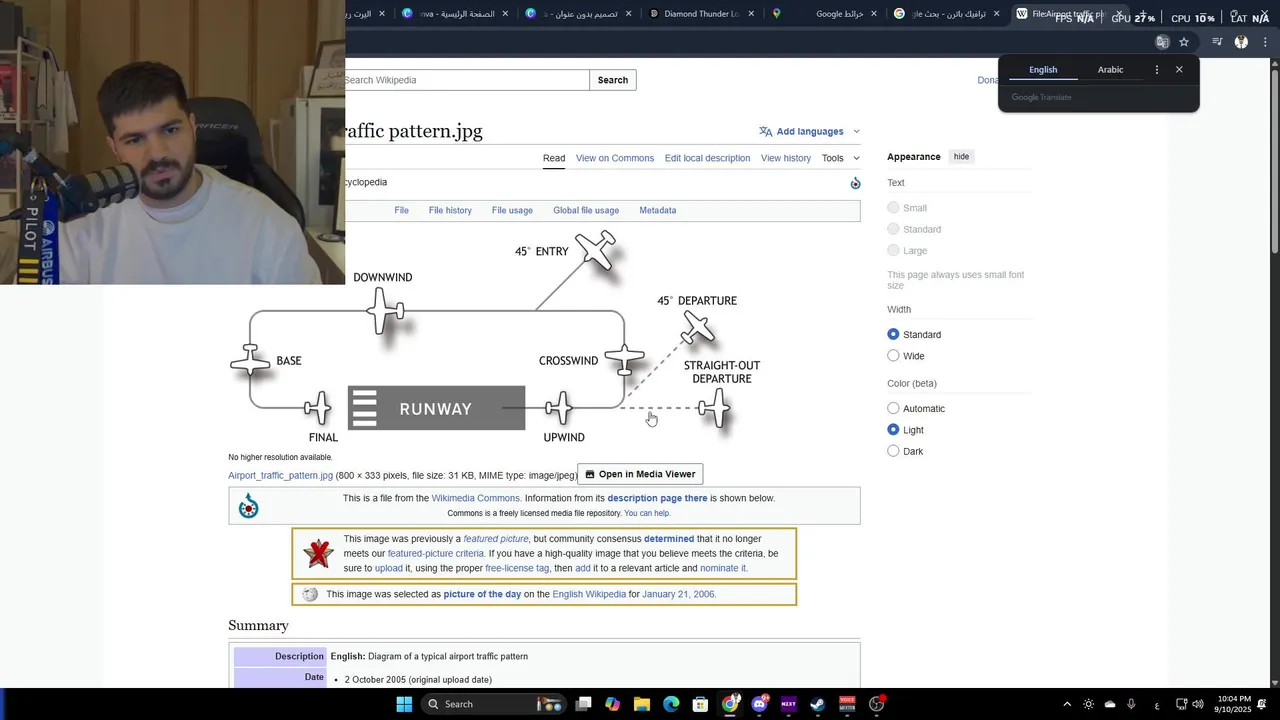Click the Commons logo in the info box
Image resolution: width=1280 pixels, height=720 pixels.
click(x=249, y=507)
